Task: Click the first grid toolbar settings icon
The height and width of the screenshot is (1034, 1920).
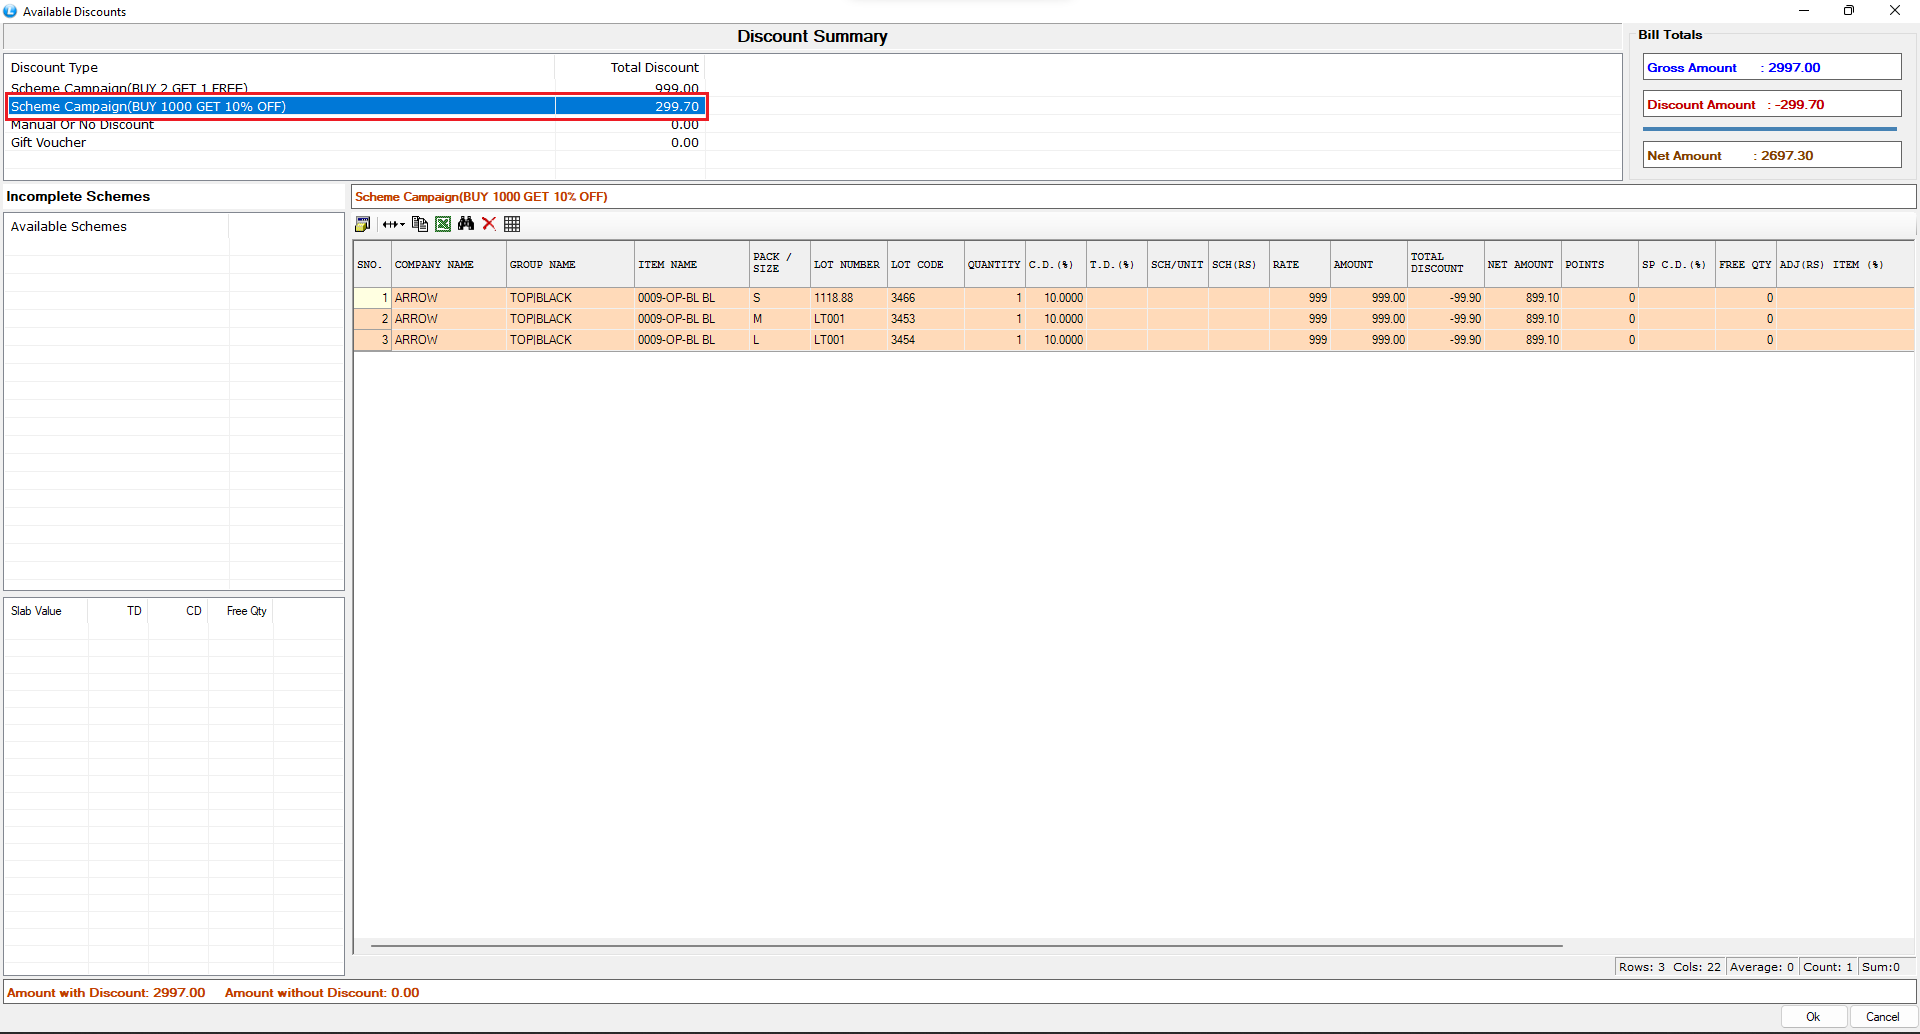Action: pos(362,224)
